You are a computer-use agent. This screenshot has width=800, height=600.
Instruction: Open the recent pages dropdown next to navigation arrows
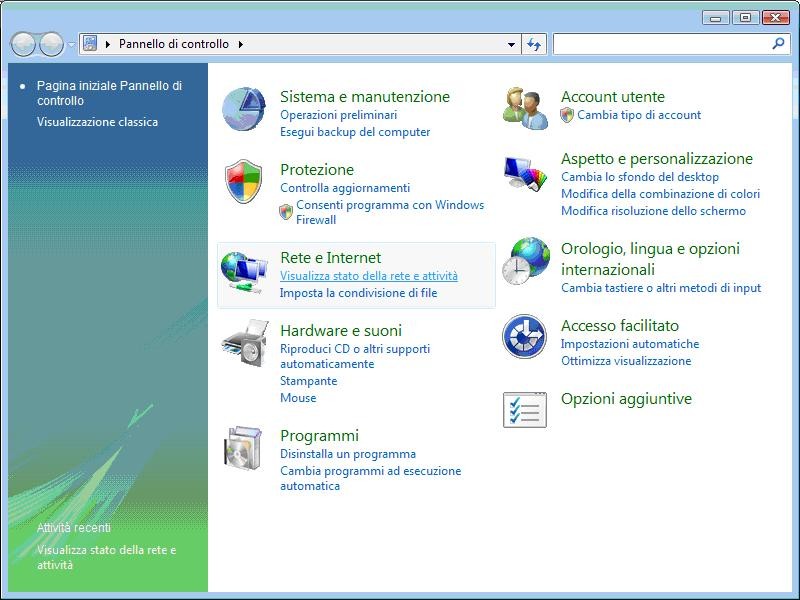pos(71,44)
